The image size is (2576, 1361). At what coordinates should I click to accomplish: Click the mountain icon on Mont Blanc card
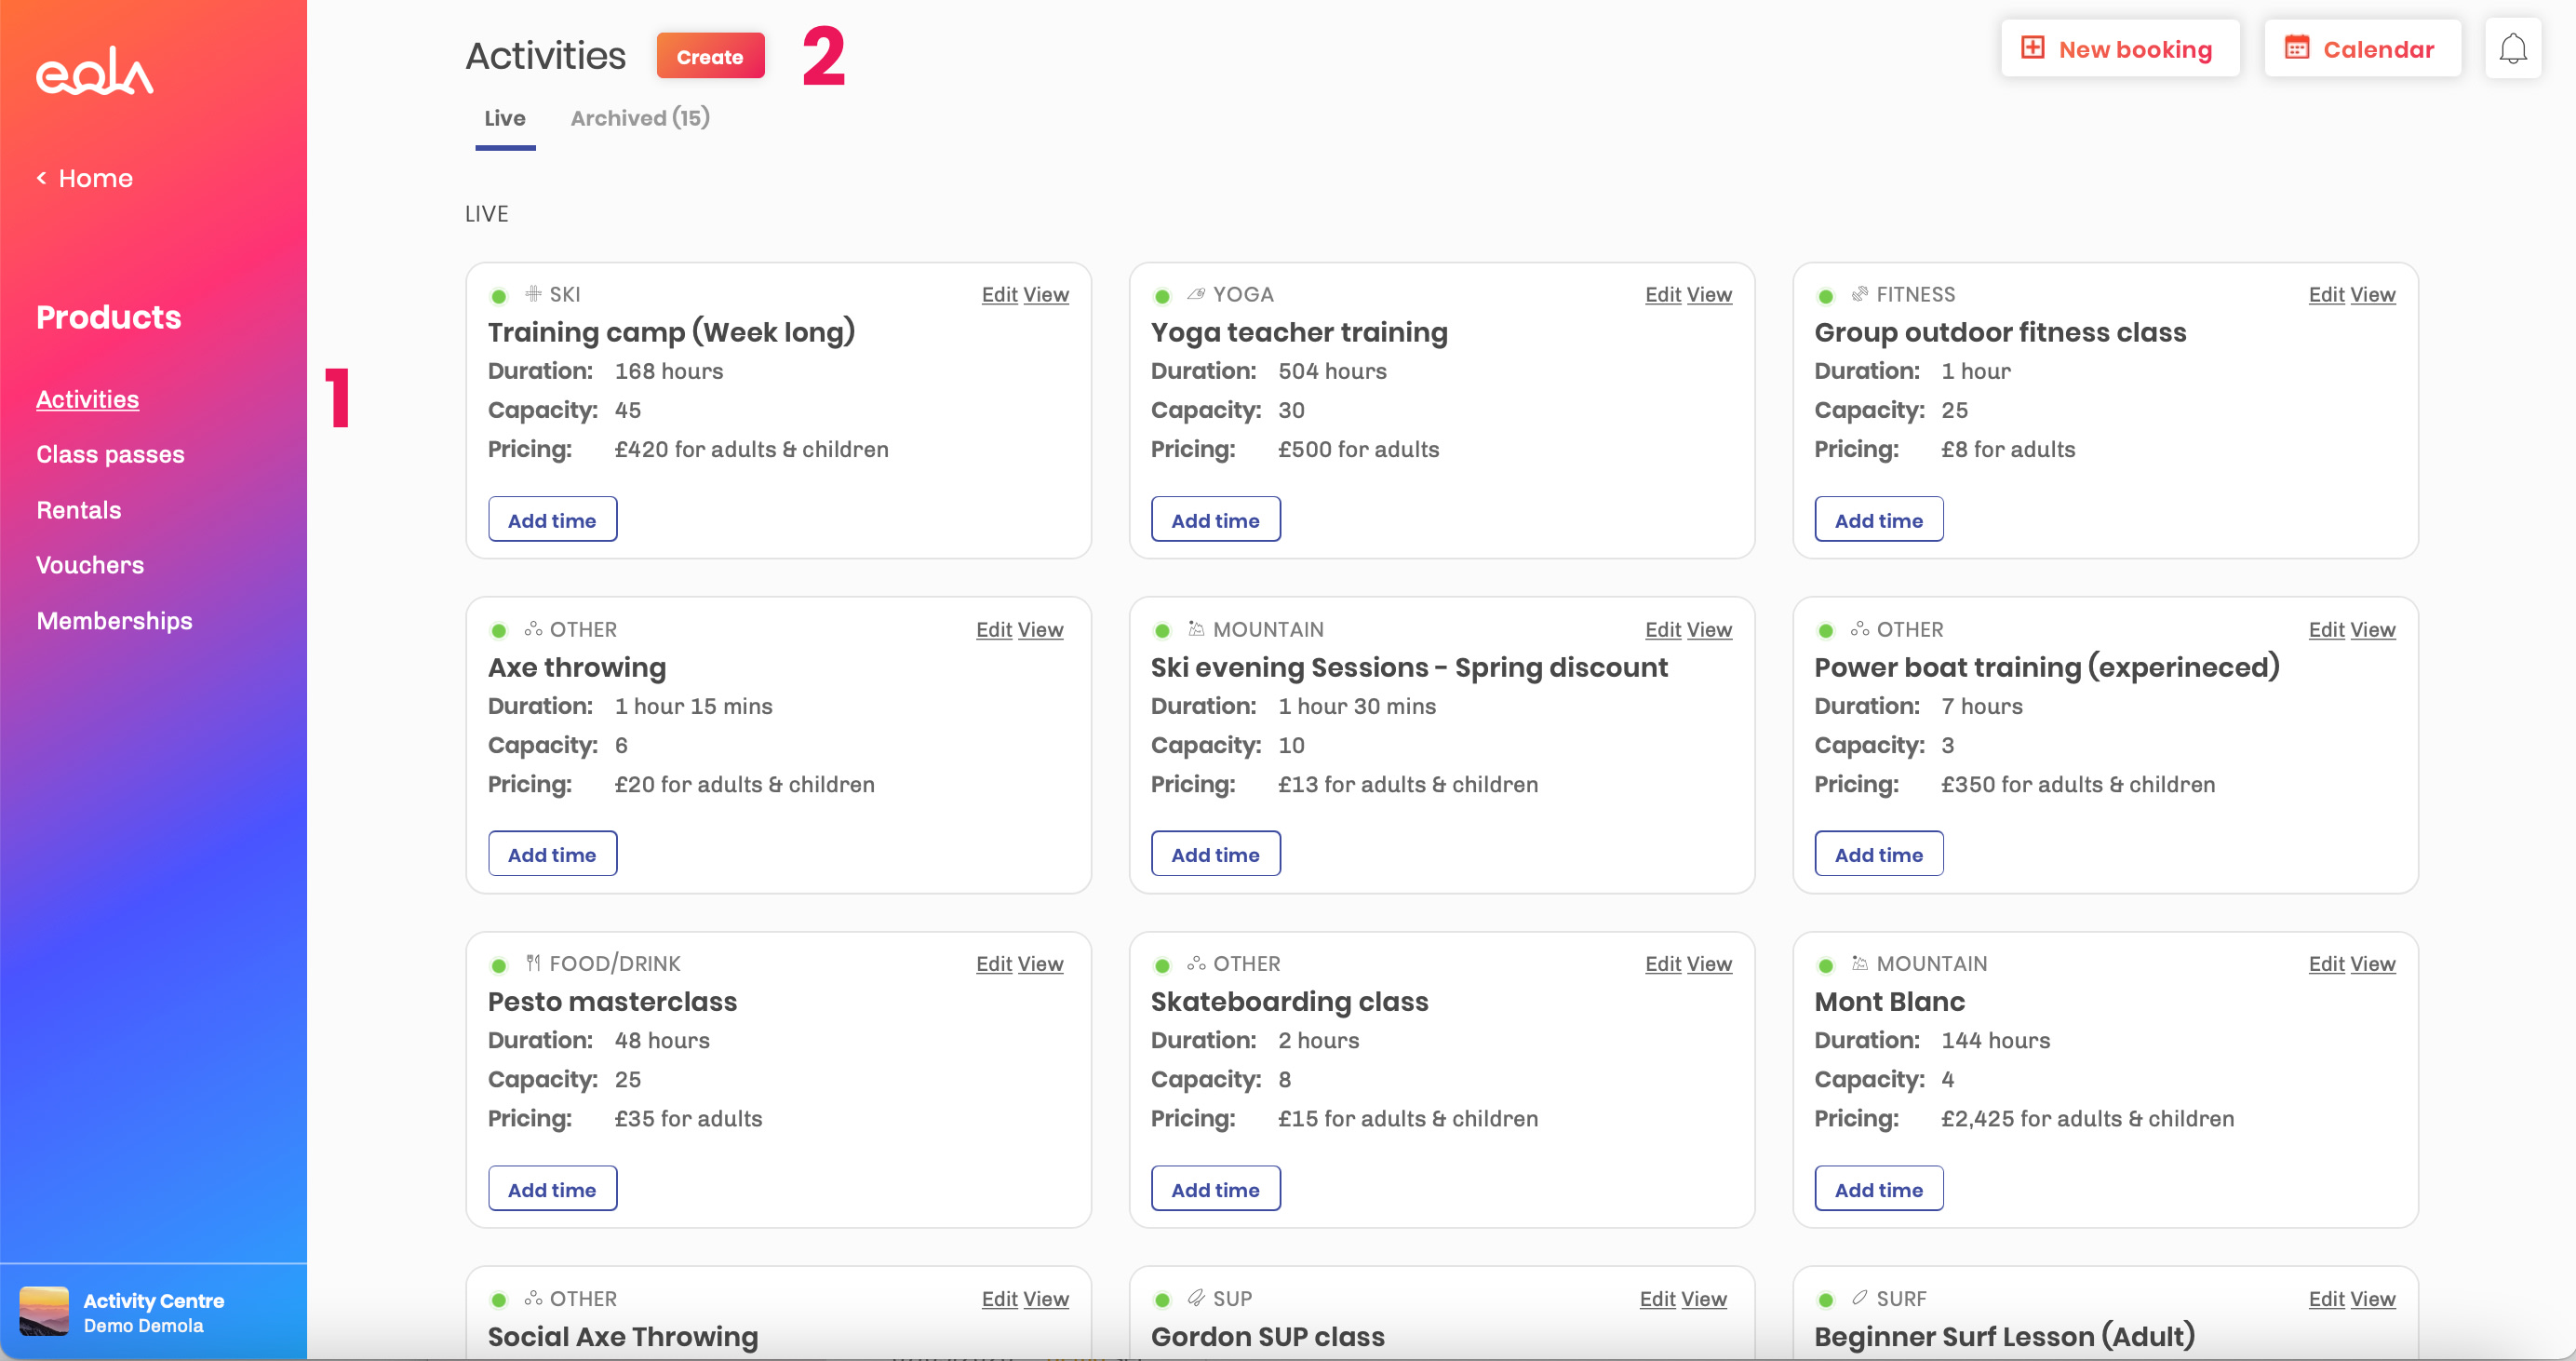click(1859, 963)
